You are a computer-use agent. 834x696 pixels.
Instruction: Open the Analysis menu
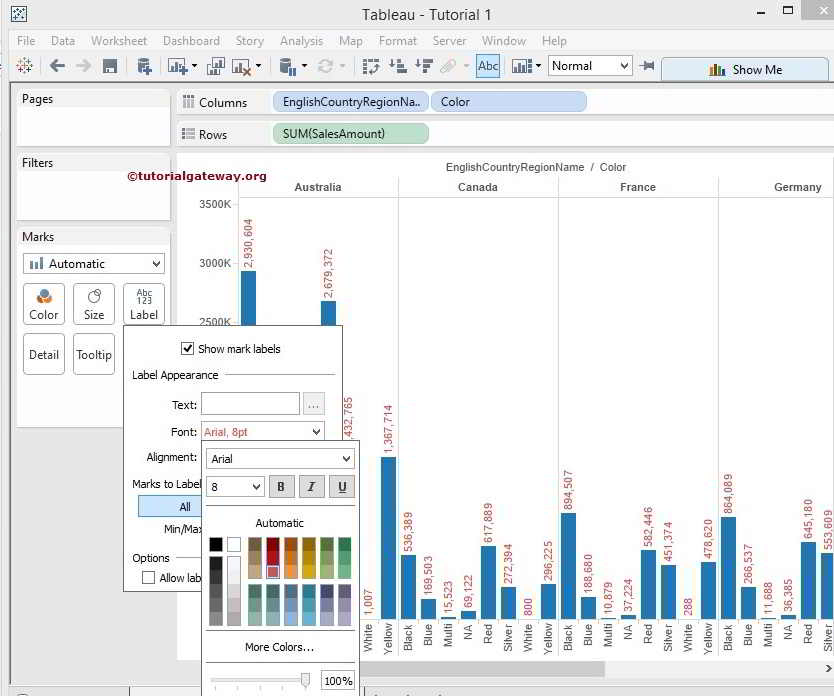[301, 41]
